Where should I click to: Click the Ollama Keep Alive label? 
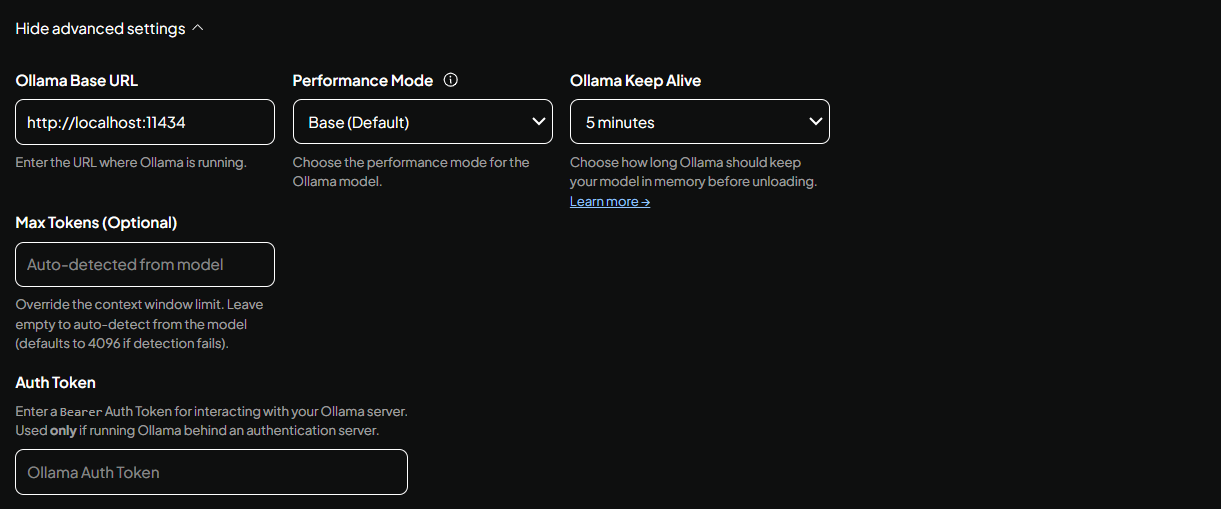pyautogui.click(x=635, y=81)
